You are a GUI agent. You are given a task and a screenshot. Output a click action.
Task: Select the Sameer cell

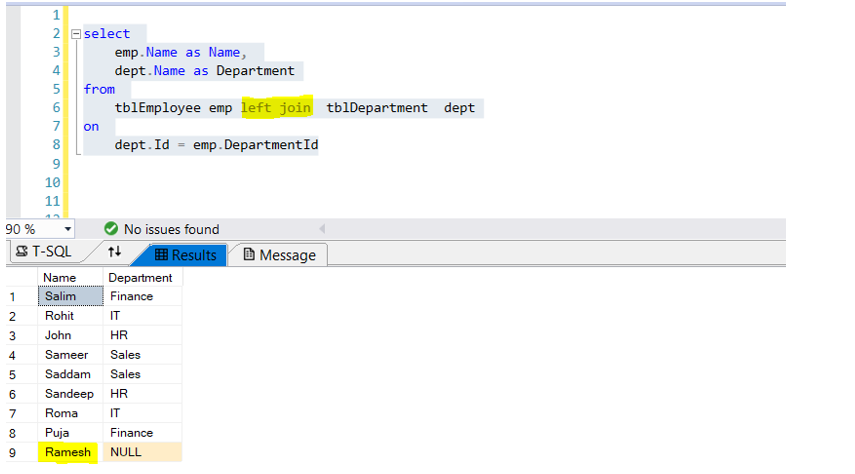click(70, 355)
